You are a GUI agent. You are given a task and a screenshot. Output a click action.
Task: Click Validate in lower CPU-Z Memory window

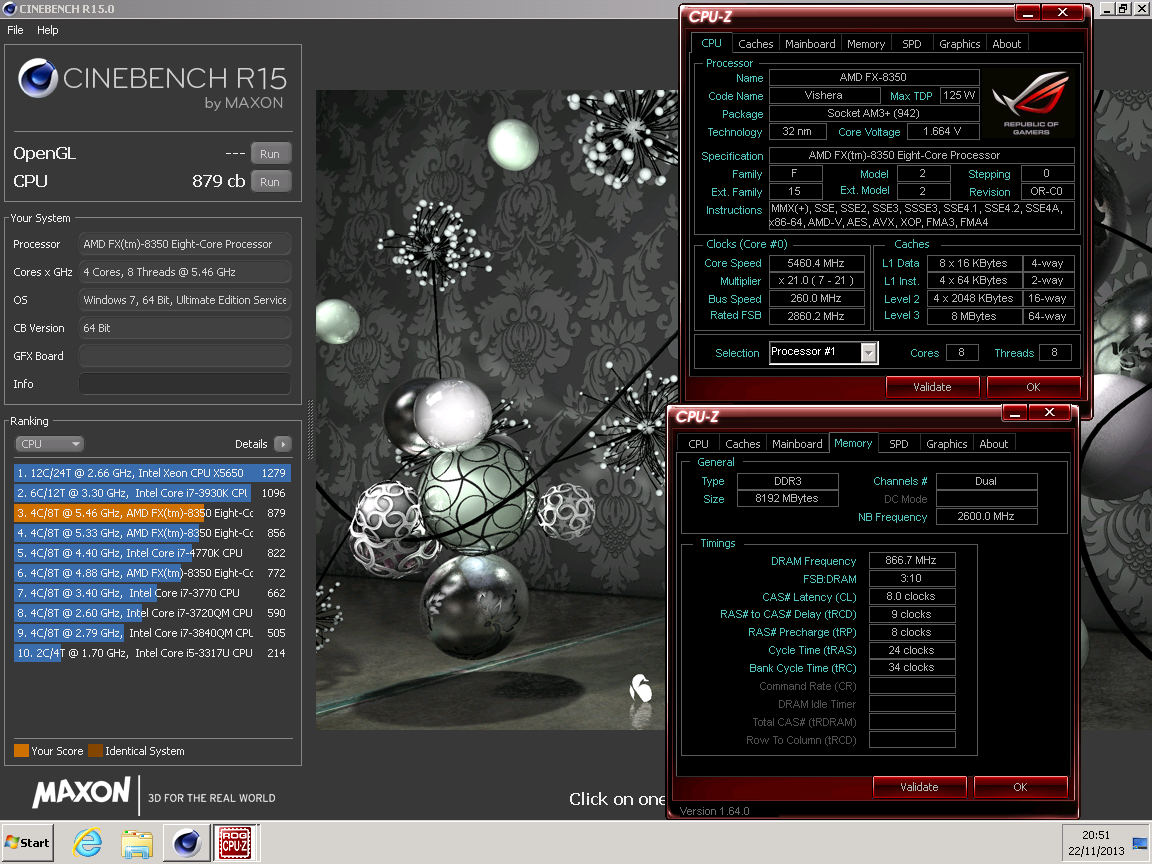pos(919,787)
